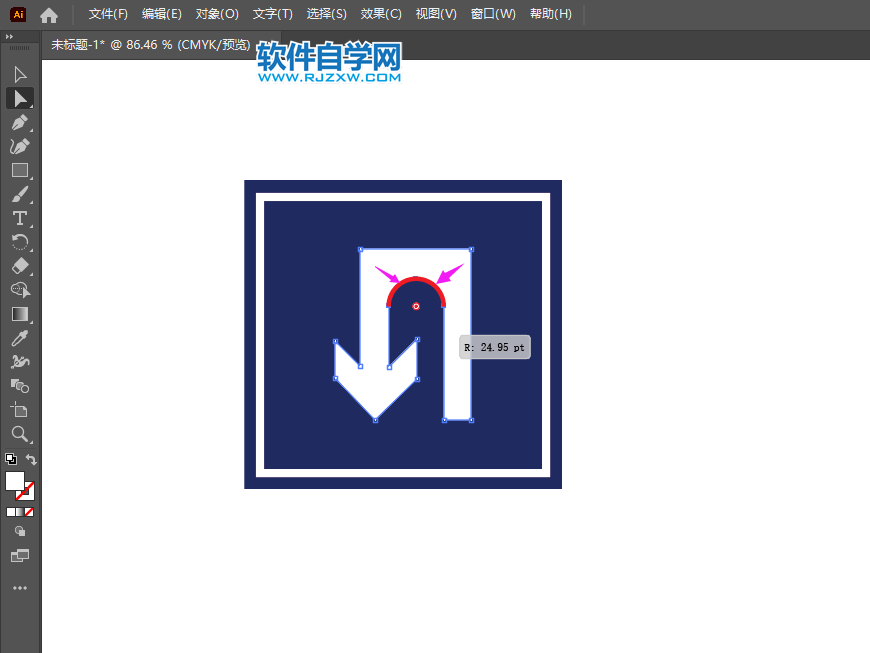Click the top-left anchor of arrow shape
Screen dimensions: 870x653
click(361, 250)
